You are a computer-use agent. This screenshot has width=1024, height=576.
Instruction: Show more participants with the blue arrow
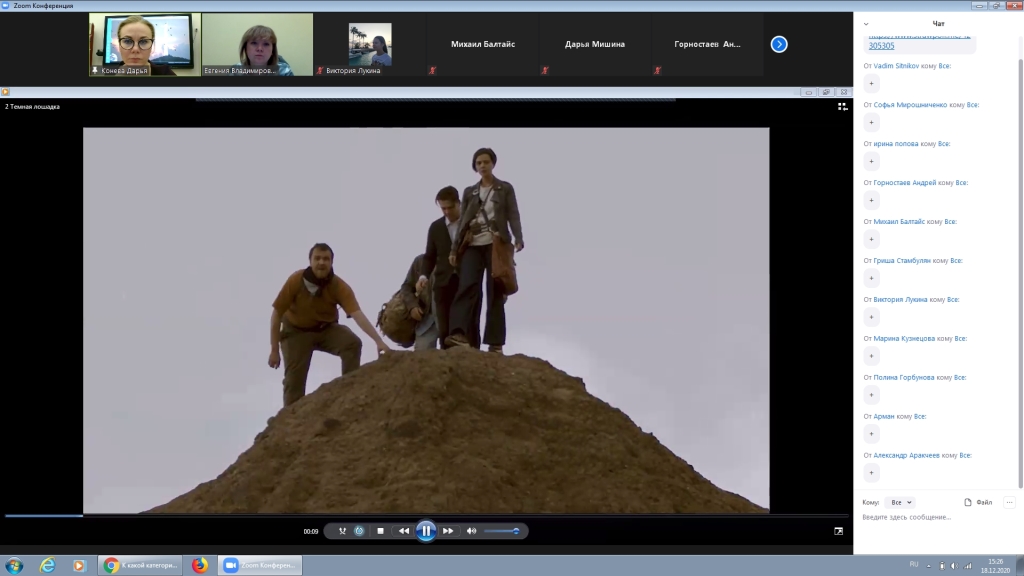(778, 44)
